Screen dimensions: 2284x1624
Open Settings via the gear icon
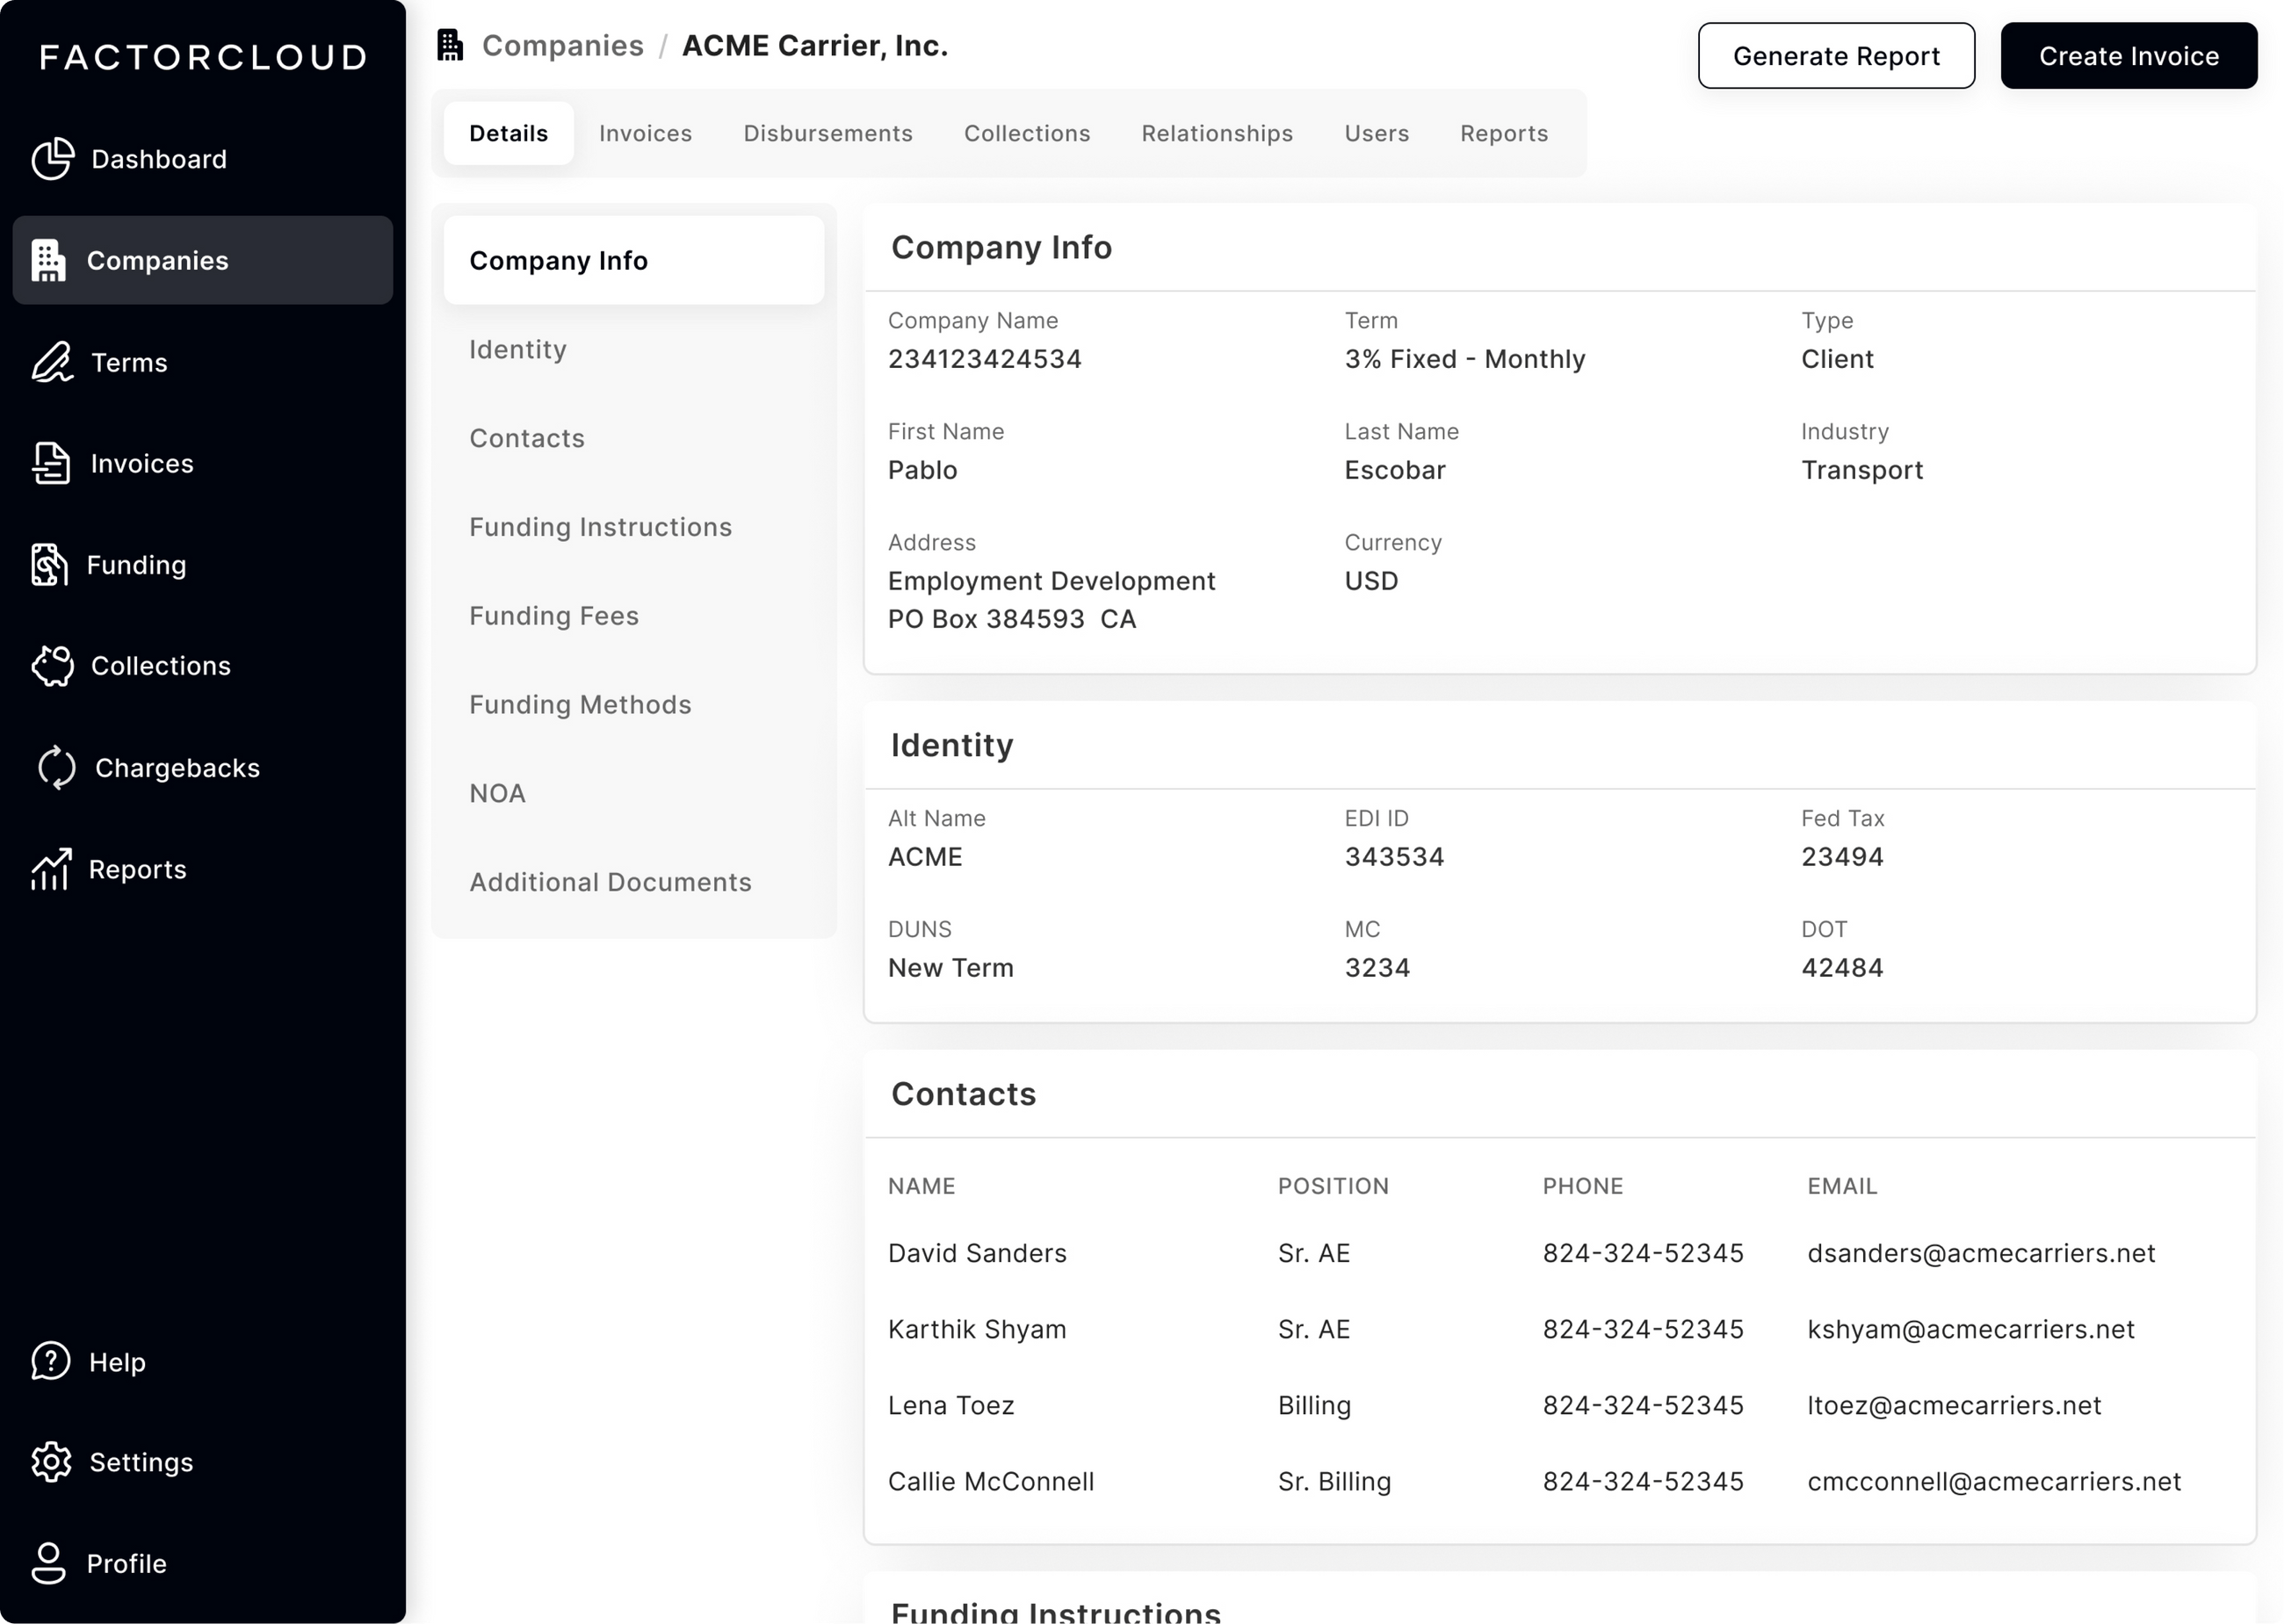point(51,1462)
